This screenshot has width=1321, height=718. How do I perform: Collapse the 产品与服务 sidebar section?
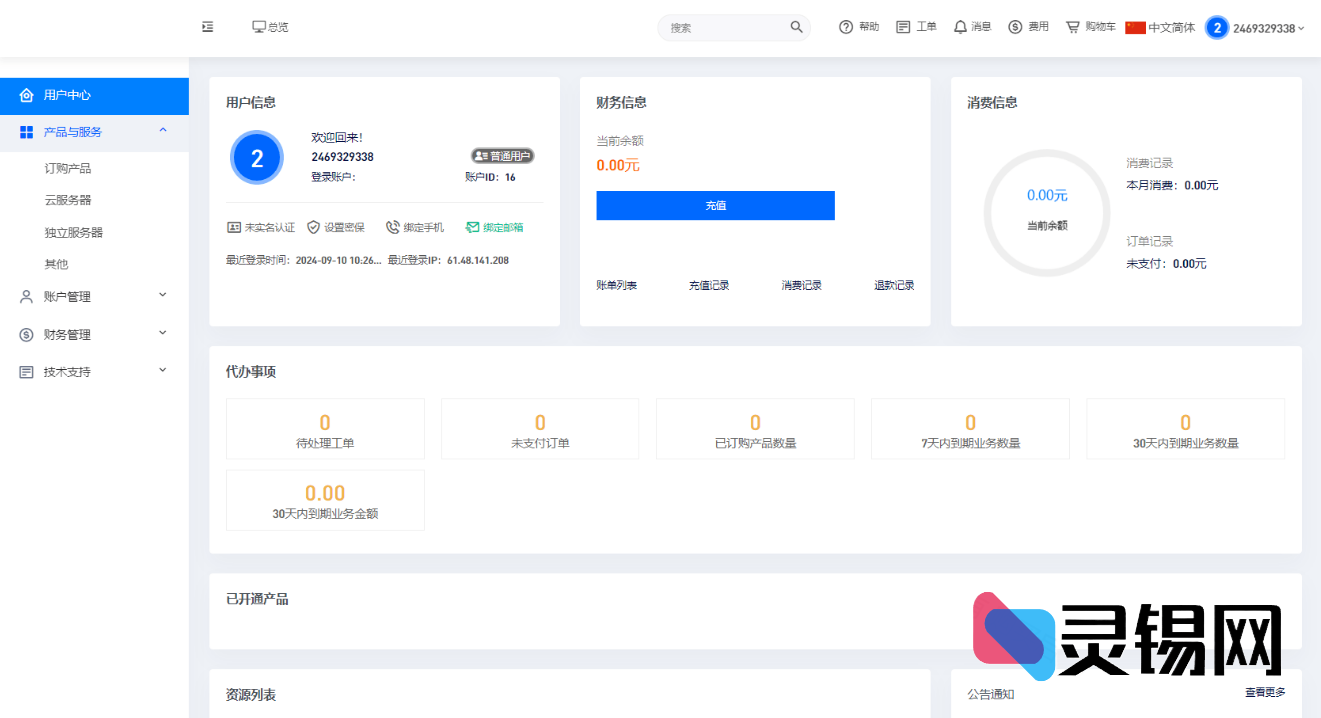(x=163, y=131)
